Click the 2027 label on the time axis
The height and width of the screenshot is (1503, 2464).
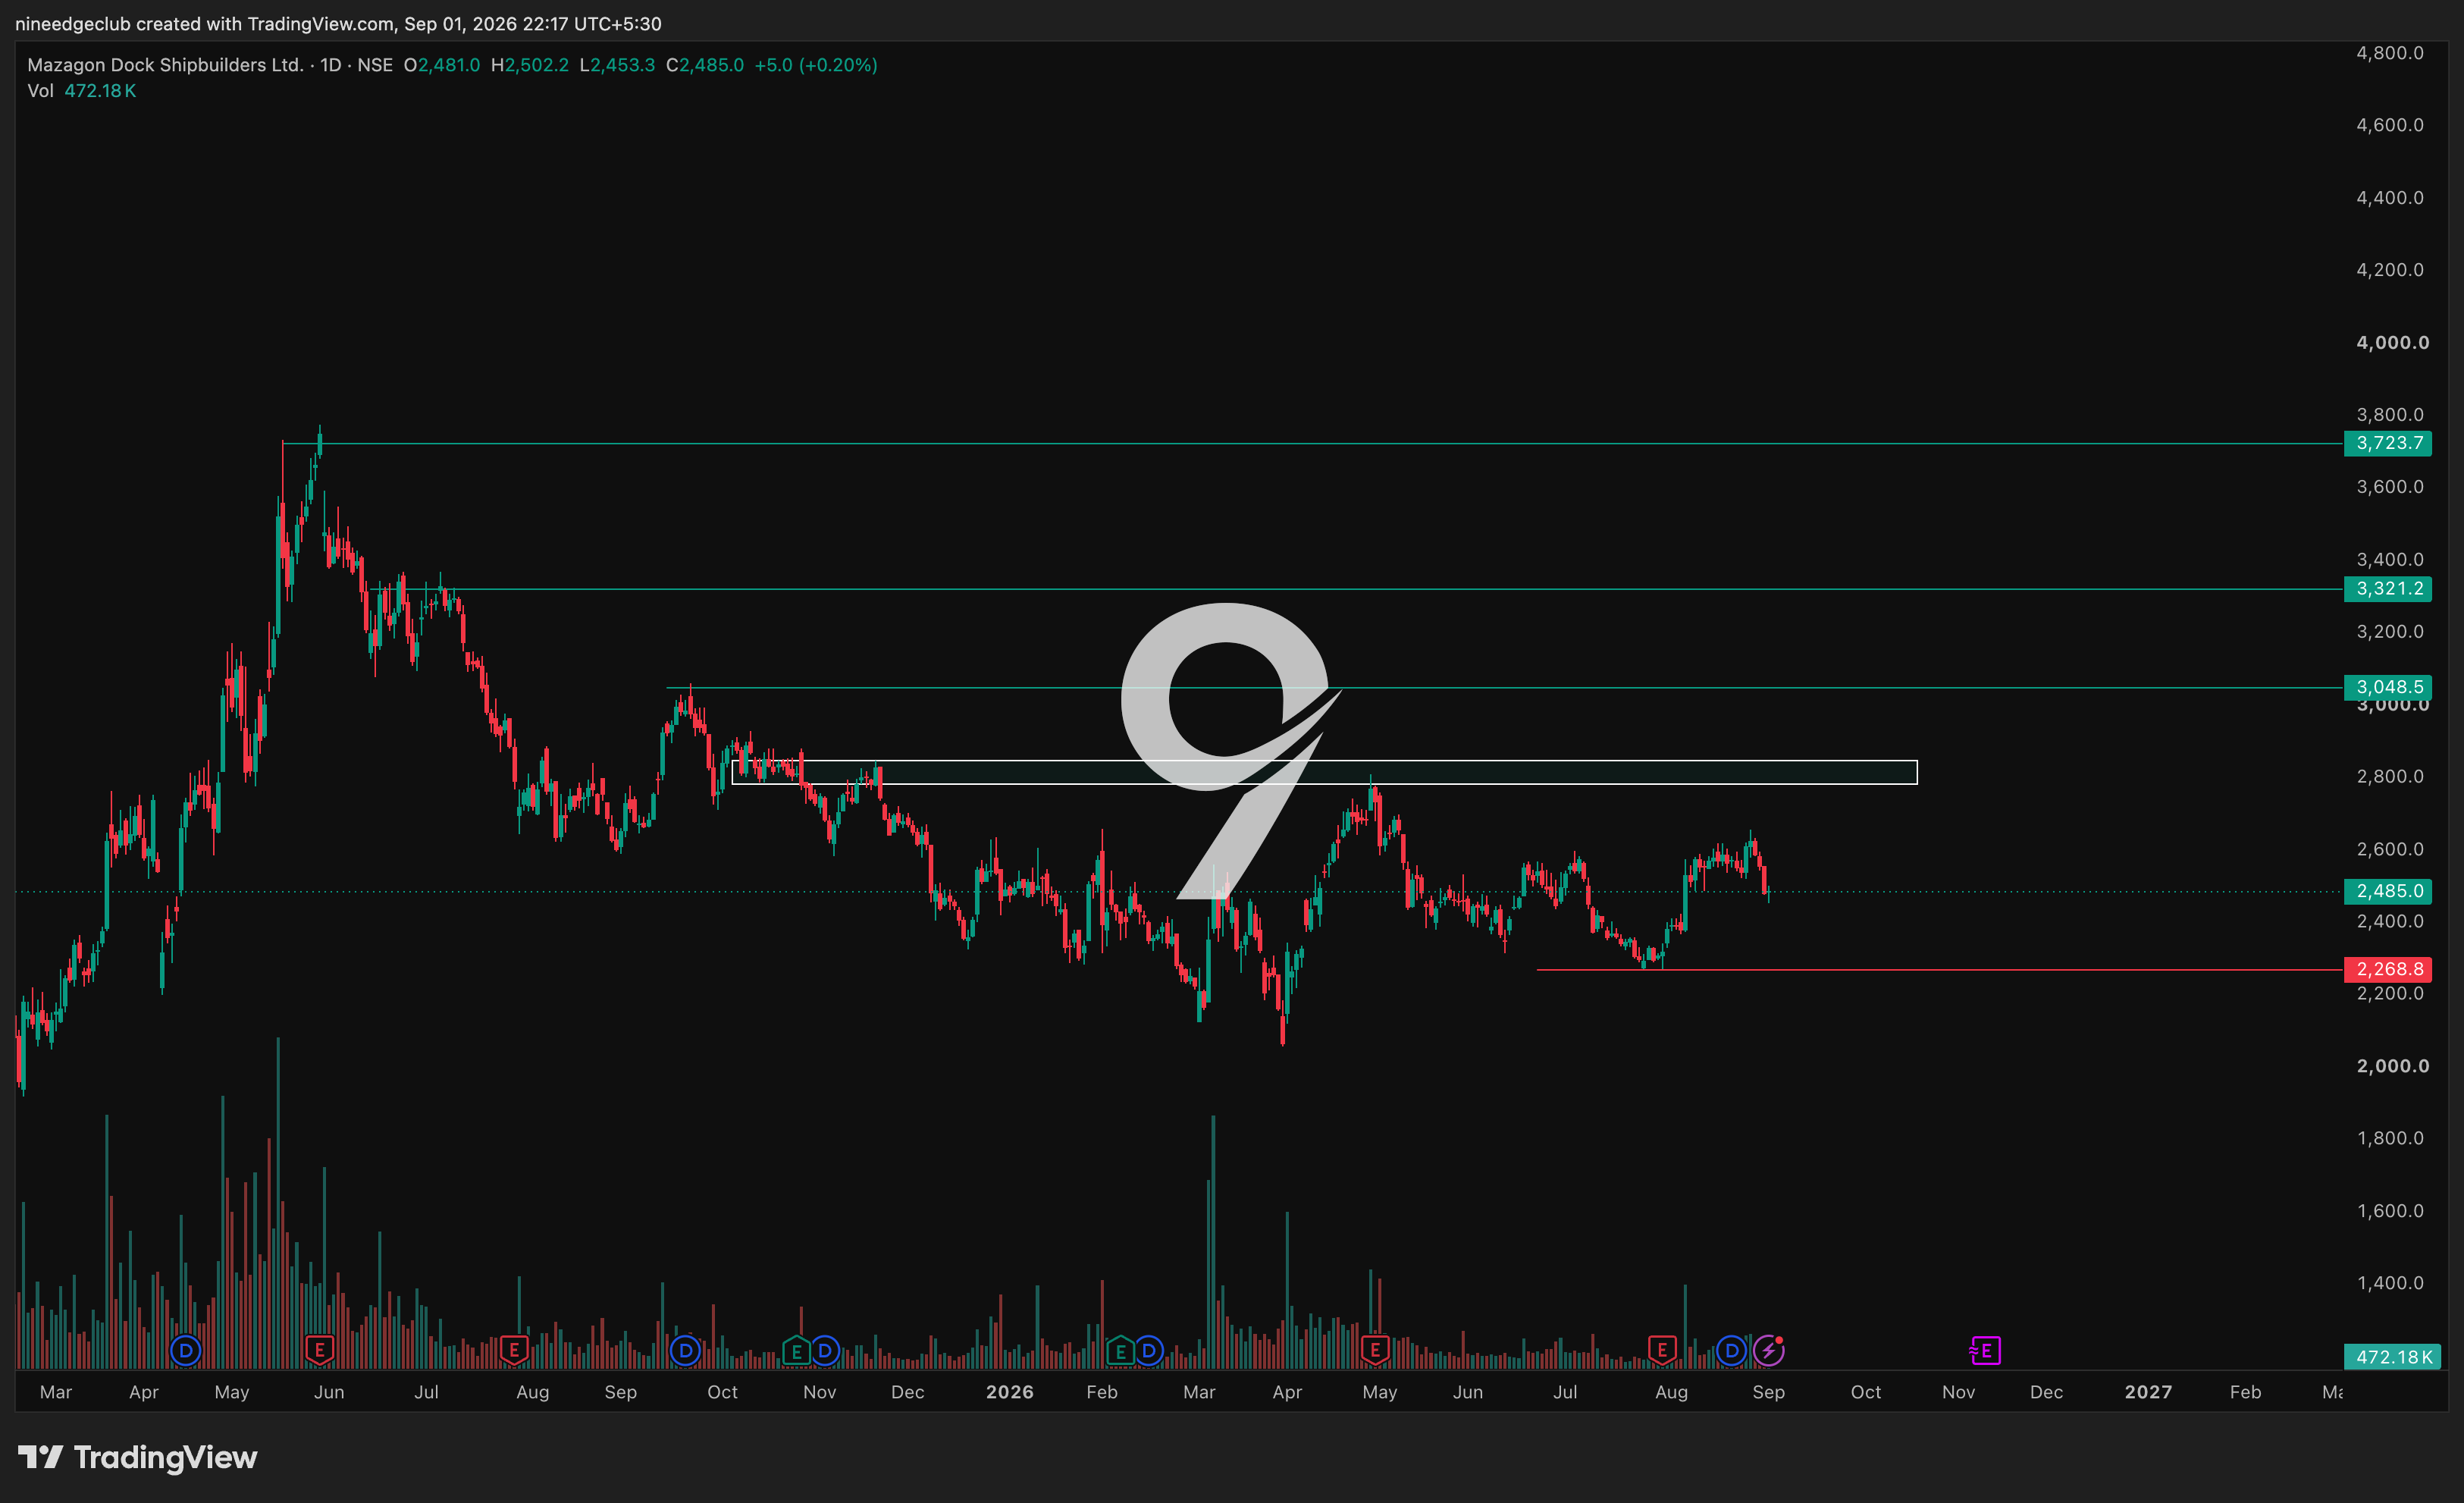pos(2148,1392)
